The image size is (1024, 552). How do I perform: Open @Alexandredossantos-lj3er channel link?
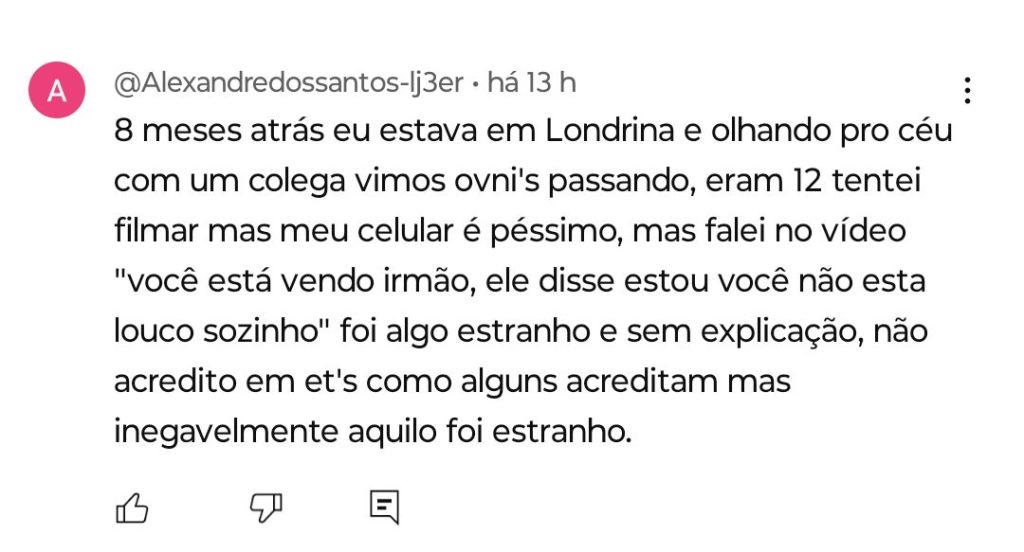click(x=289, y=83)
